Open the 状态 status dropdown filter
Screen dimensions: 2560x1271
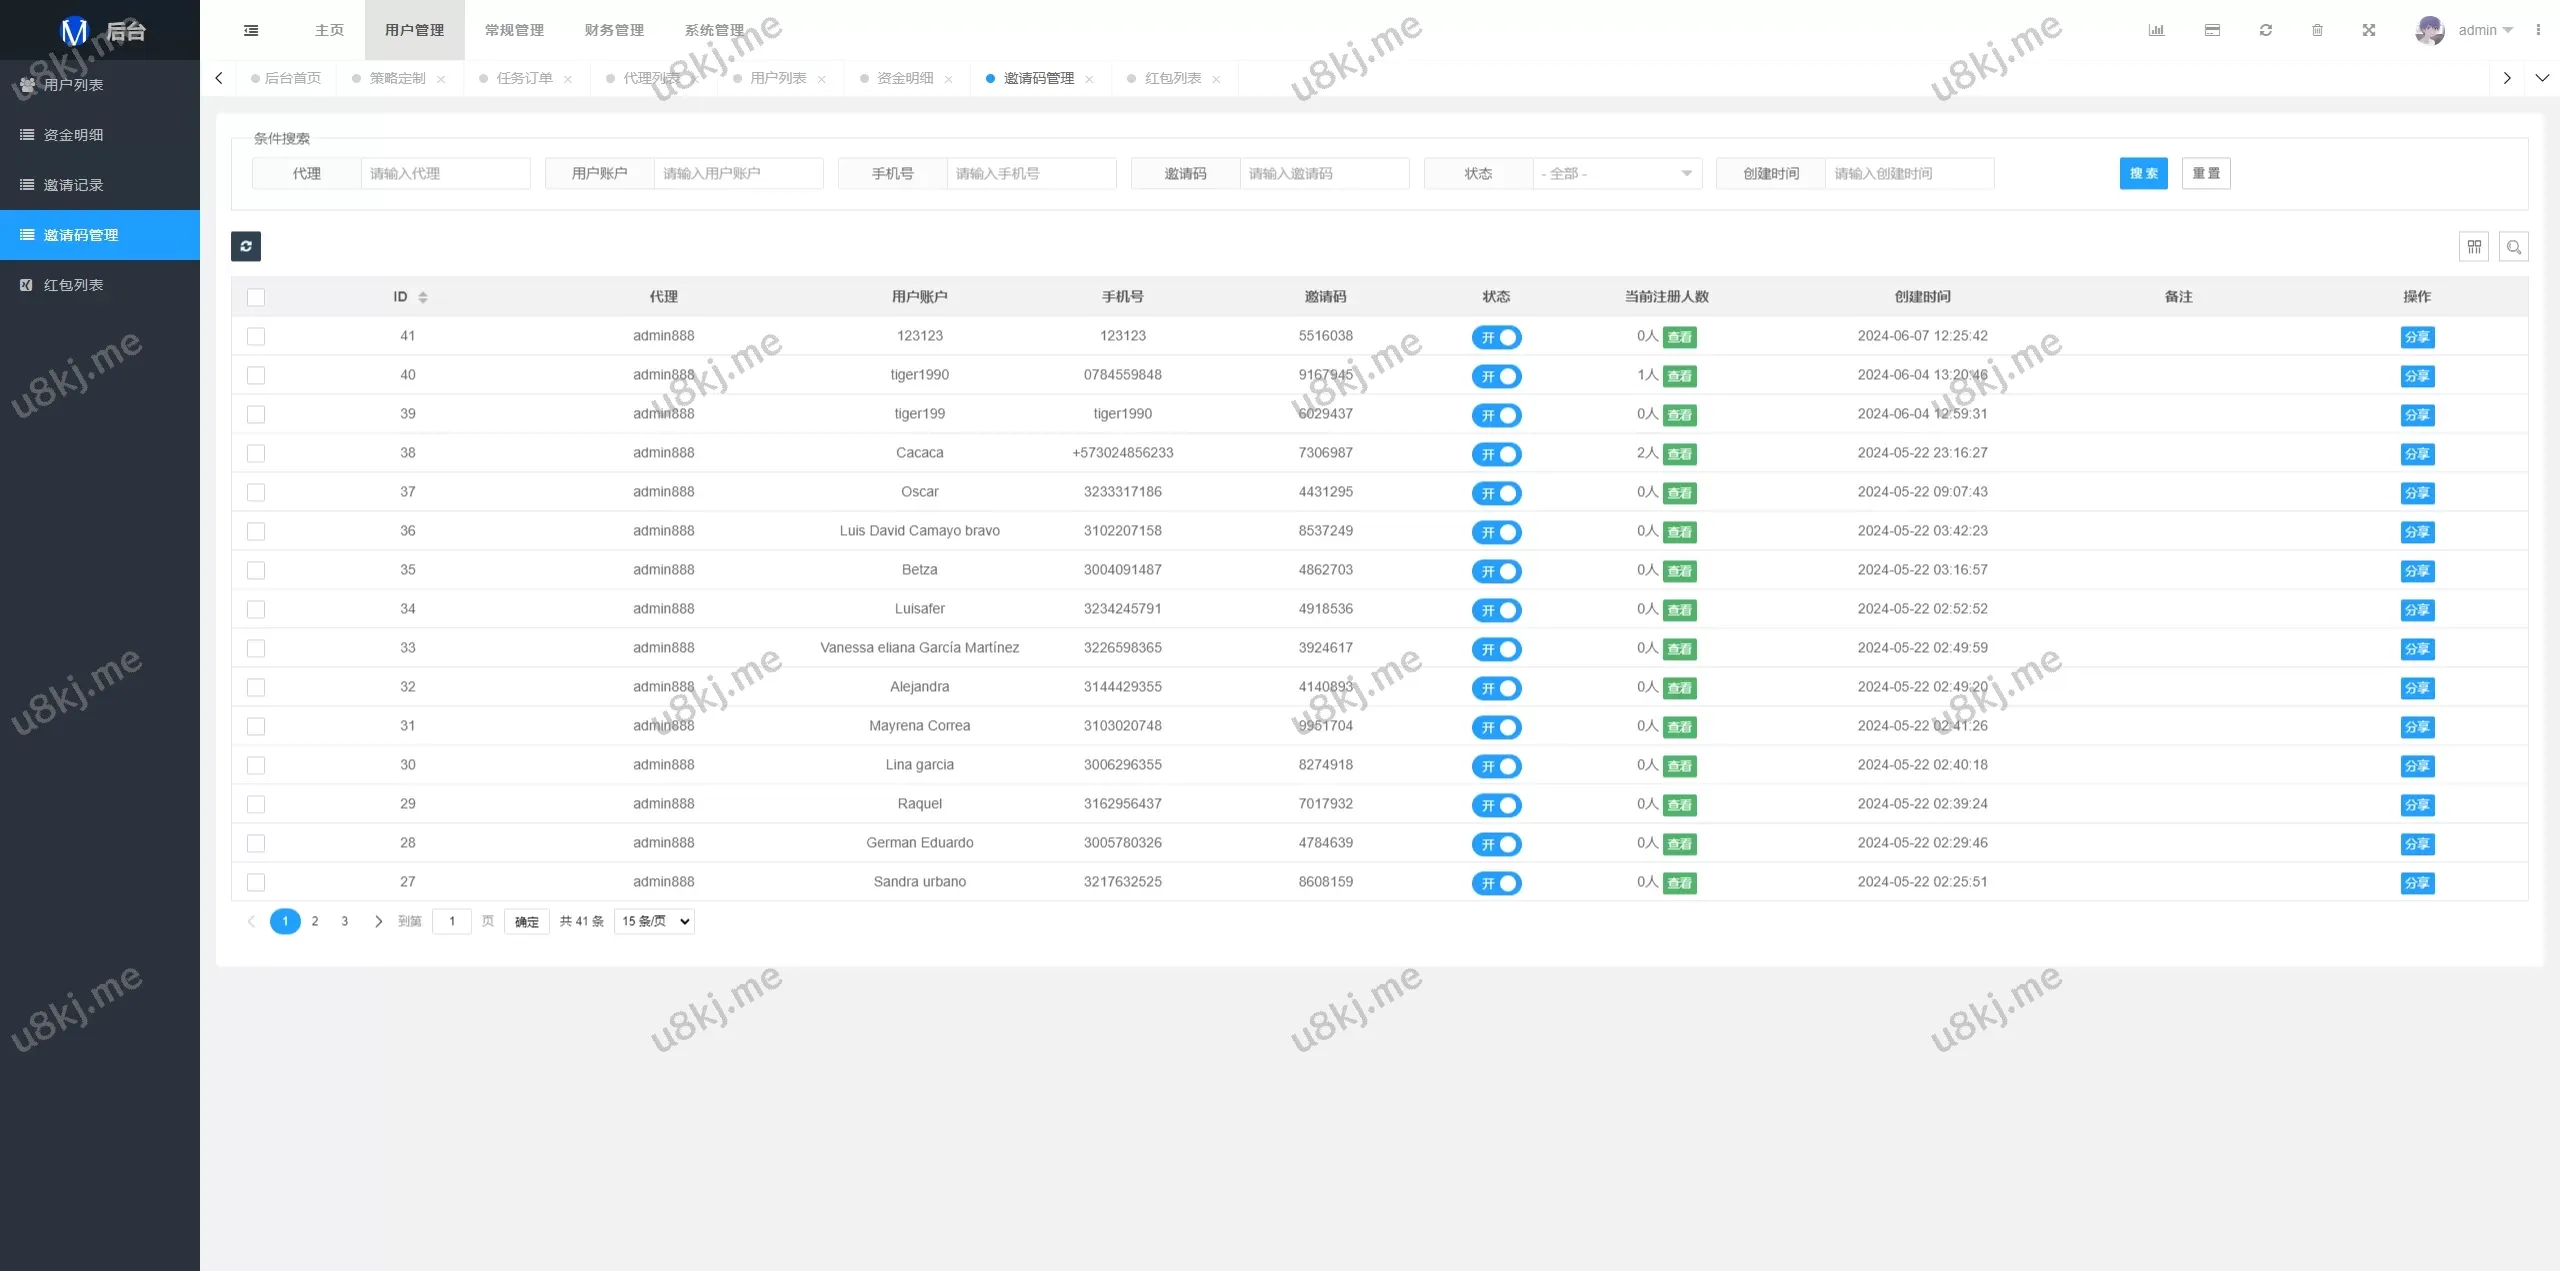[1616, 173]
